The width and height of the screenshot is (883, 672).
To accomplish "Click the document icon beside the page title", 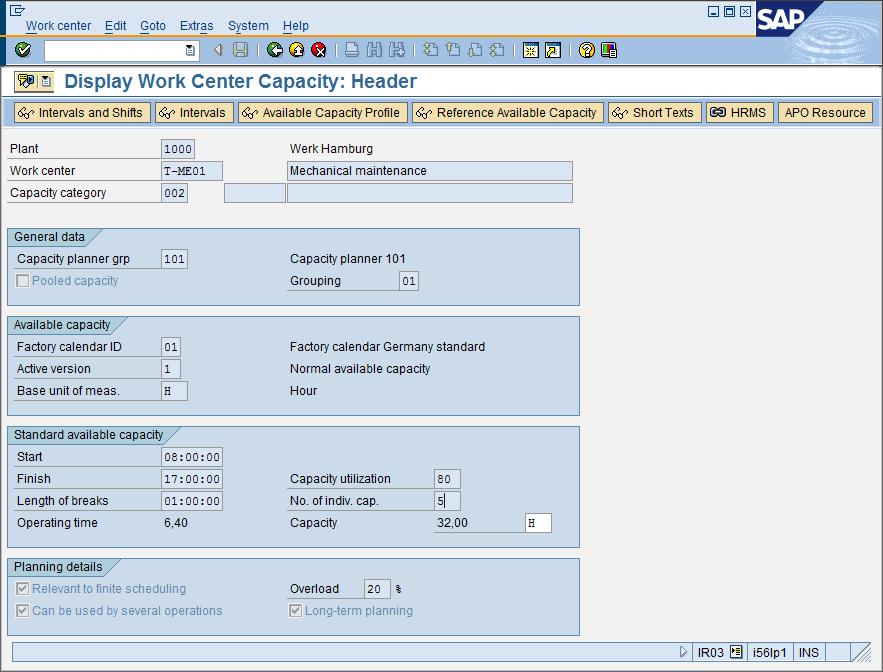I will (x=46, y=82).
